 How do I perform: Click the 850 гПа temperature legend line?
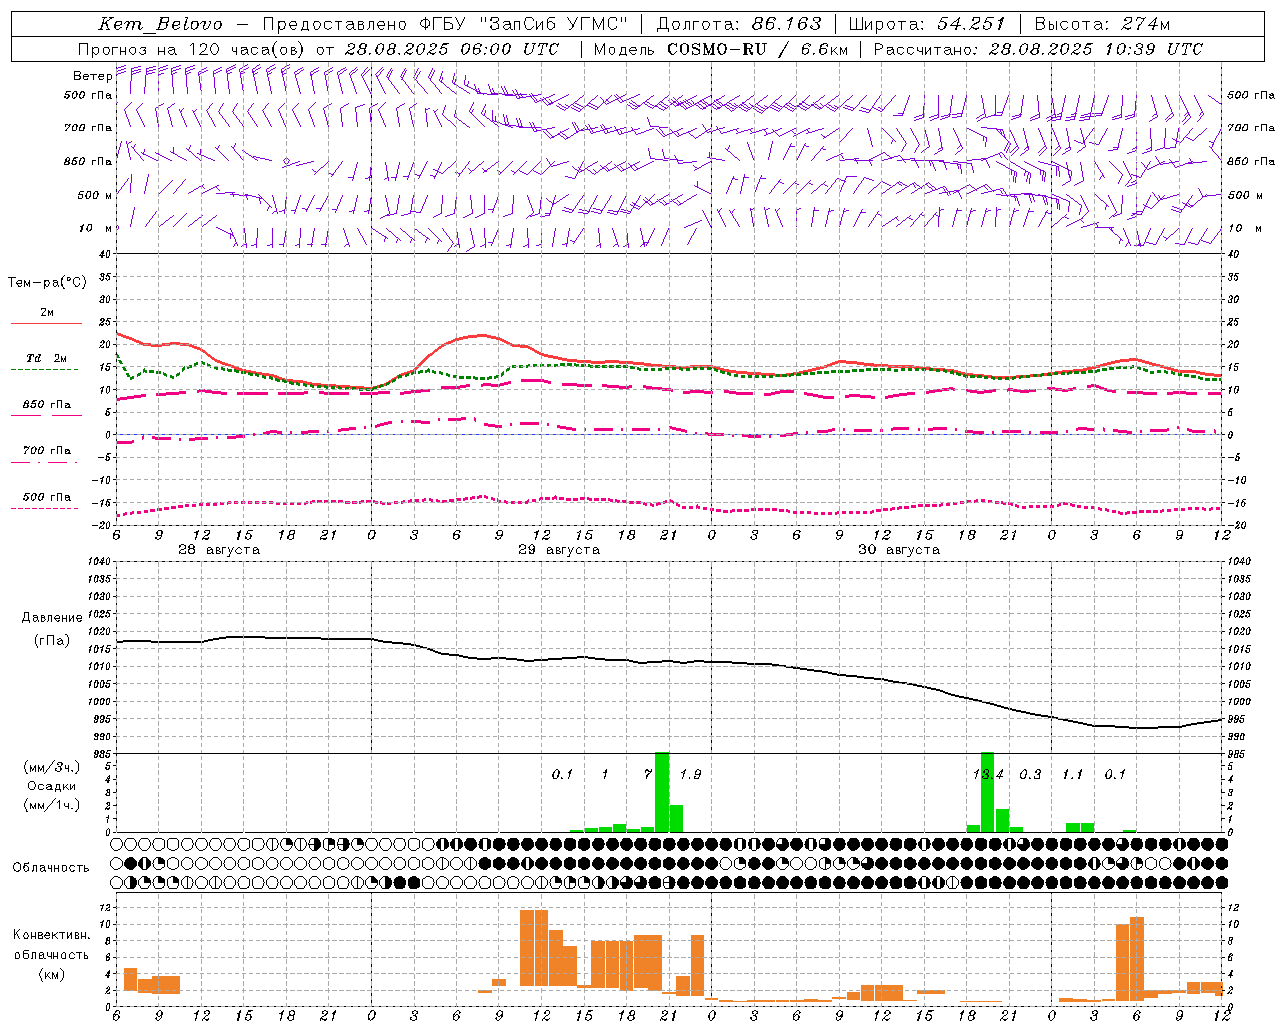click(46, 415)
